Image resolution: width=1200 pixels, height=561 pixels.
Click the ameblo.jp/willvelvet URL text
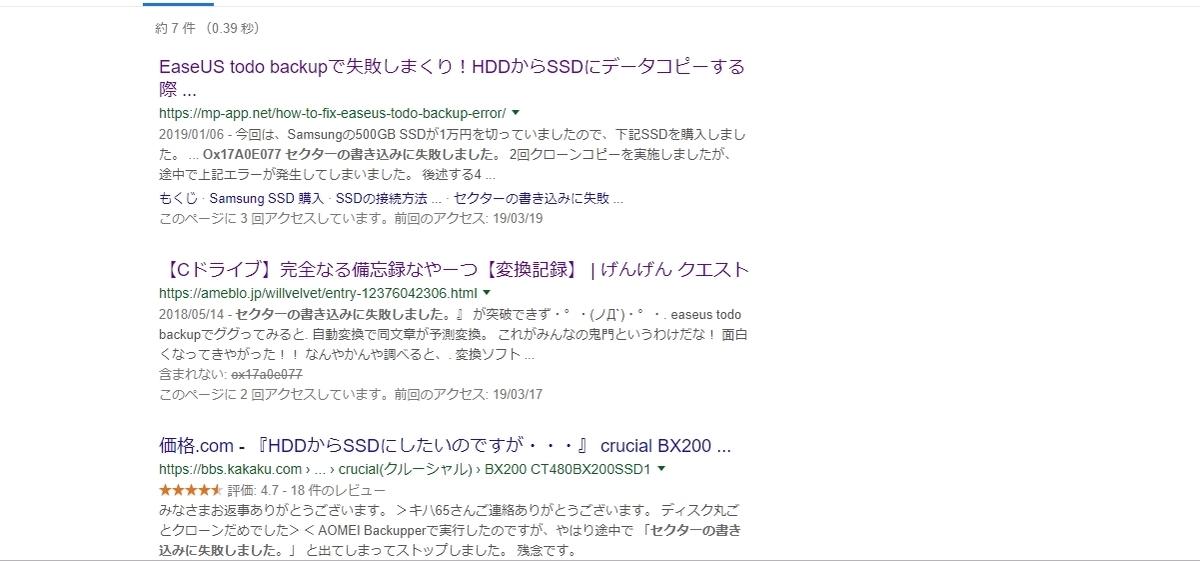click(318, 293)
